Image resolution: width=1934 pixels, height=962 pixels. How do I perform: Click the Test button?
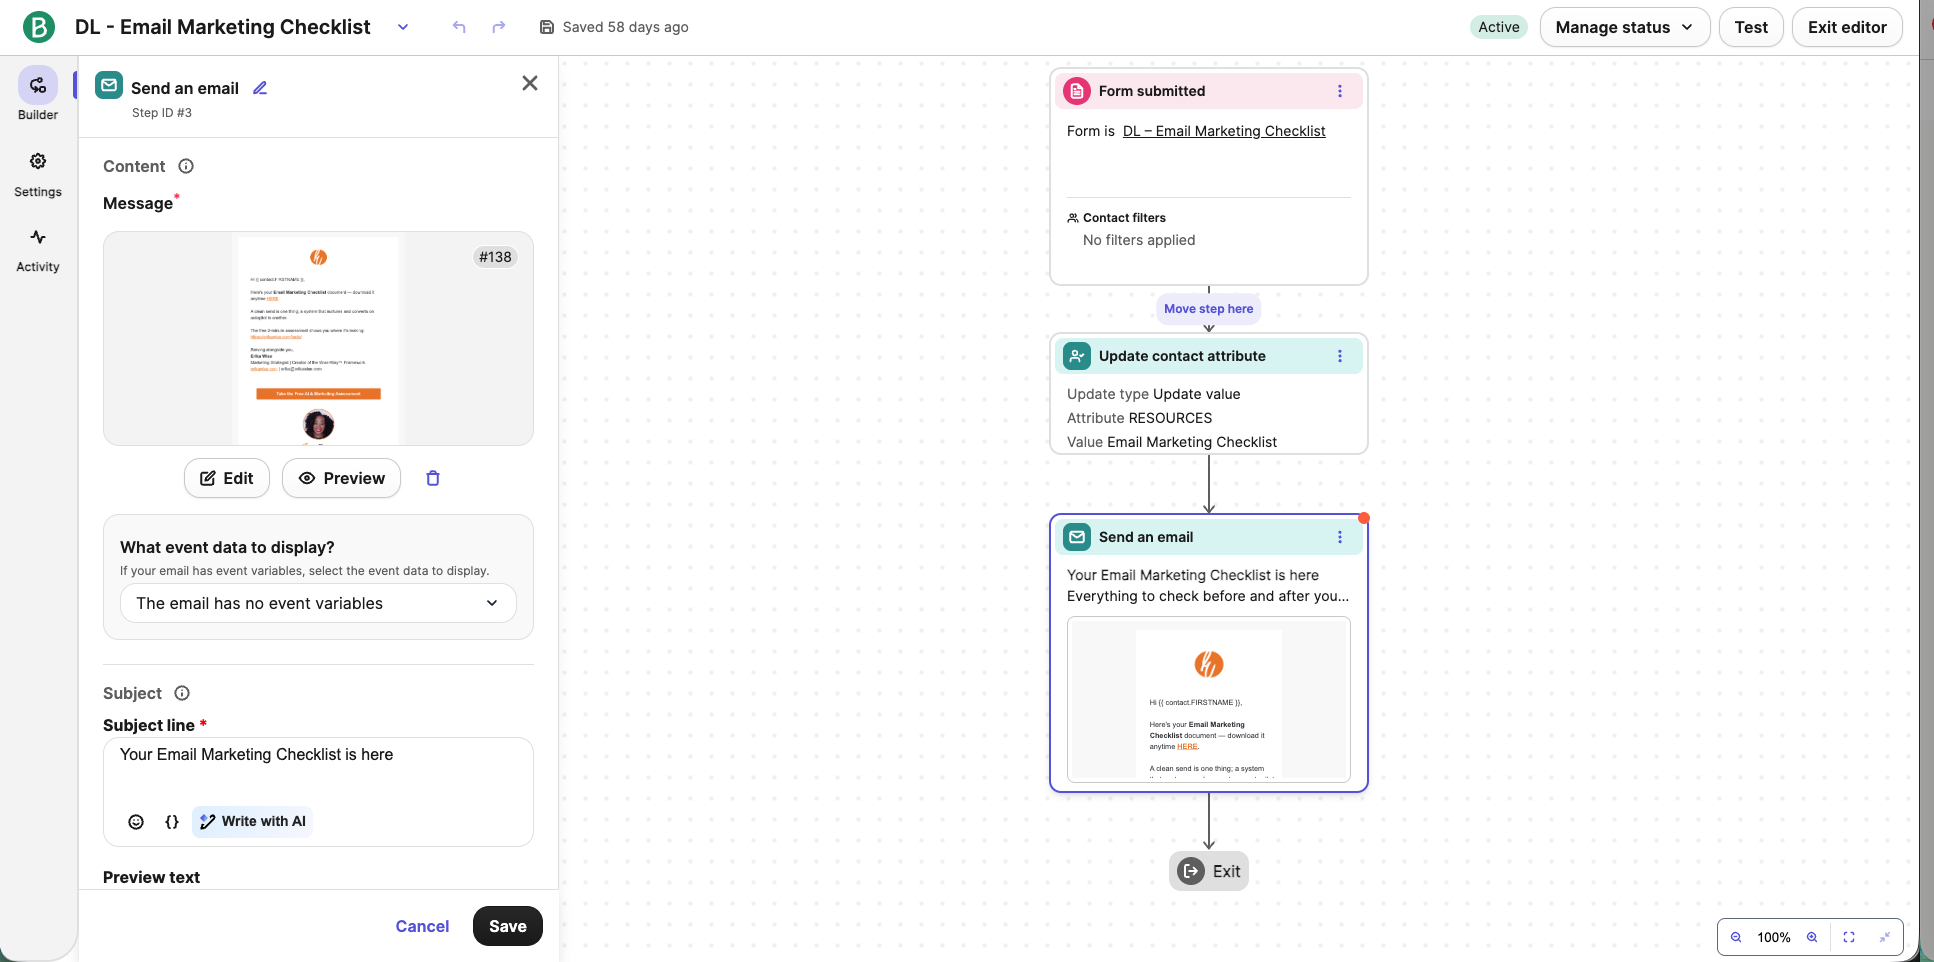1751,27
